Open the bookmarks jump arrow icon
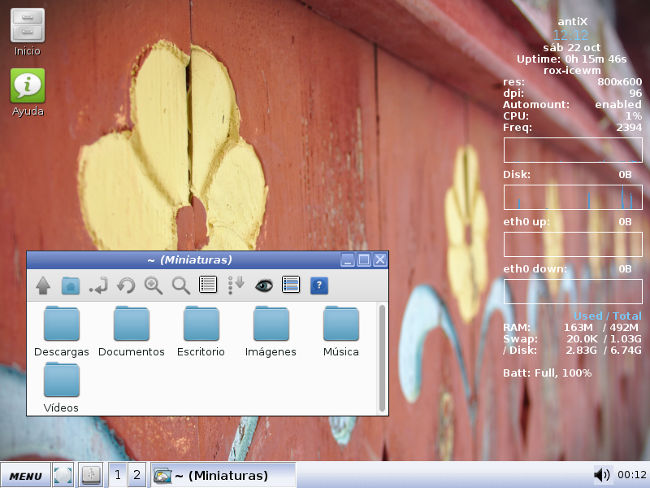 point(98,286)
